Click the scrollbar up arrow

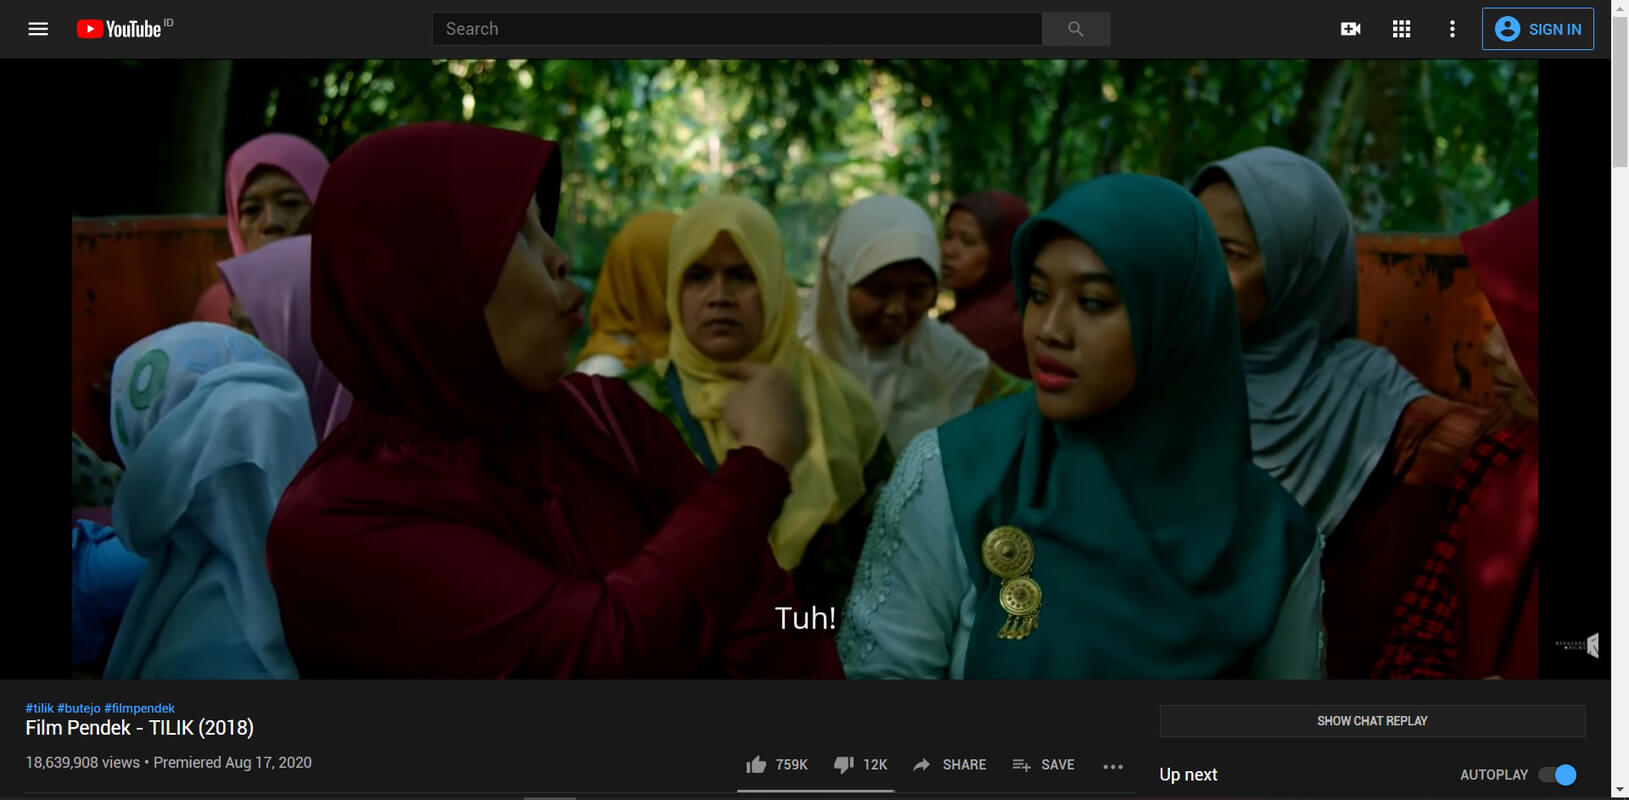tap(1620, 8)
